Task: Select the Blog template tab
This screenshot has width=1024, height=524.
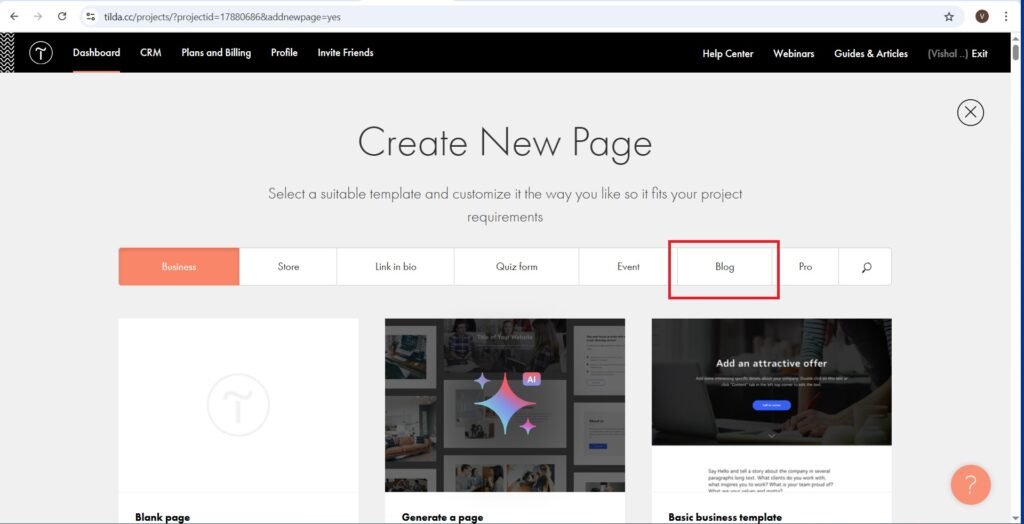Action: tap(724, 267)
